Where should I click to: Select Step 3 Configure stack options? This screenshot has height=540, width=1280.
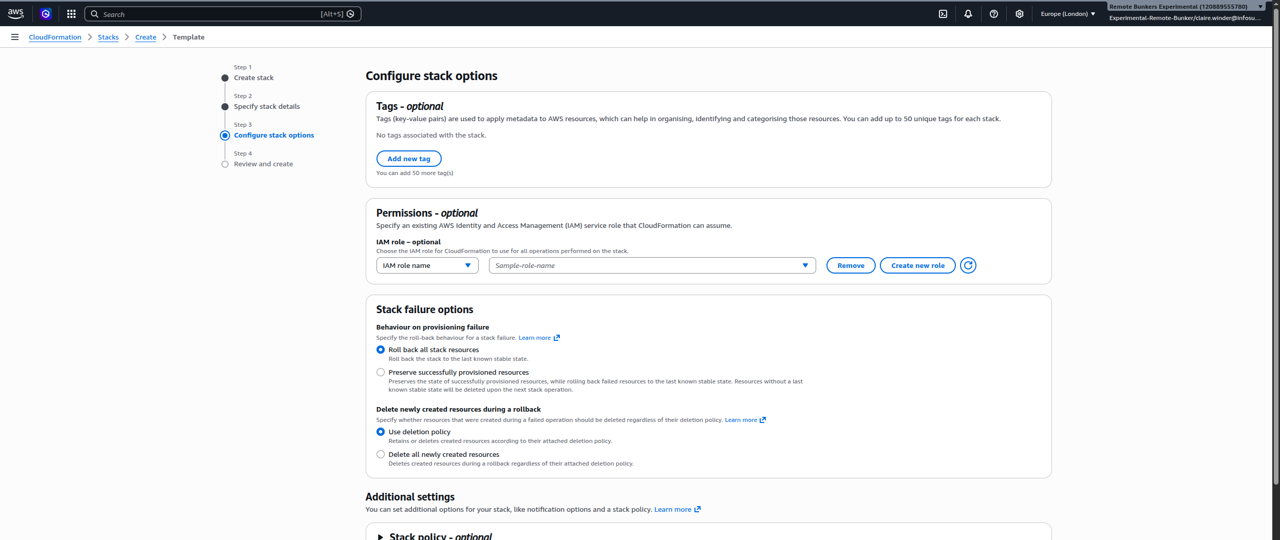[x=274, y=135]
